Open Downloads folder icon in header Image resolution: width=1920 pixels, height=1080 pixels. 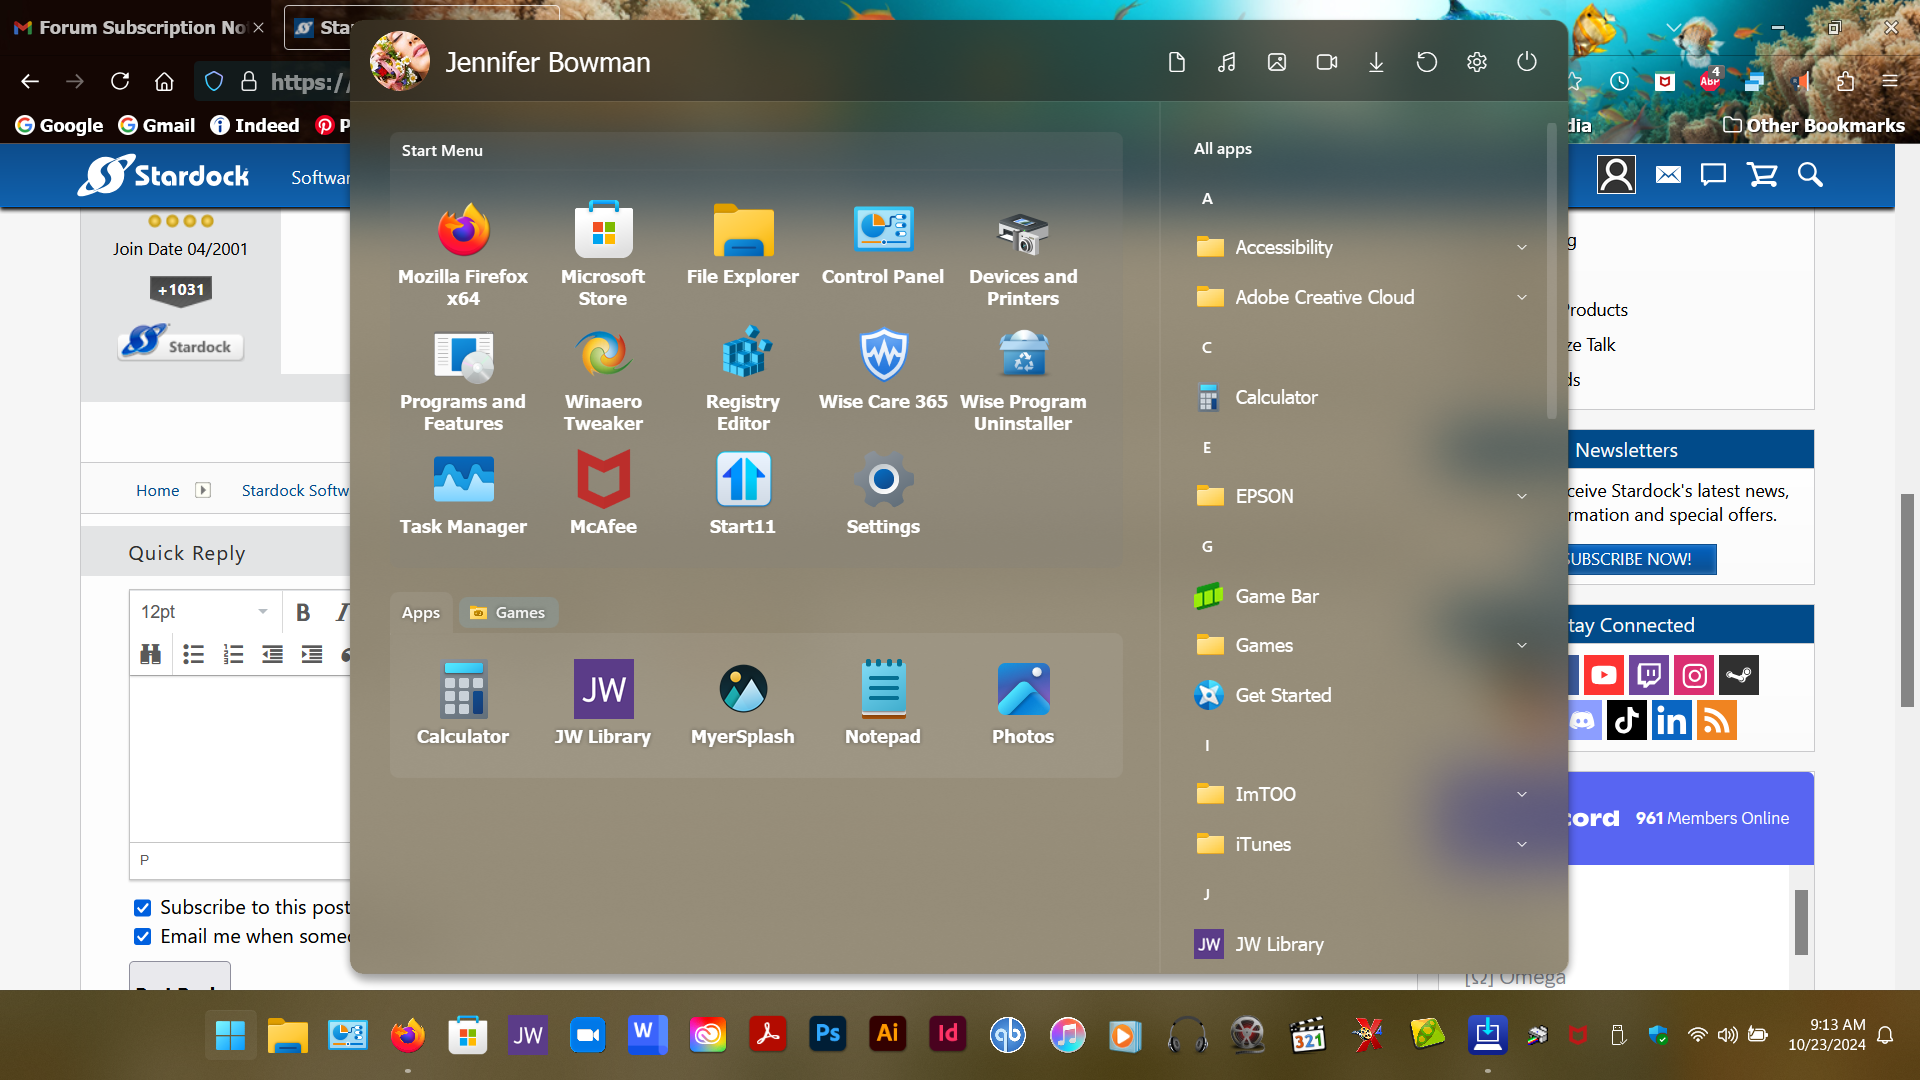coord(1376,62)
